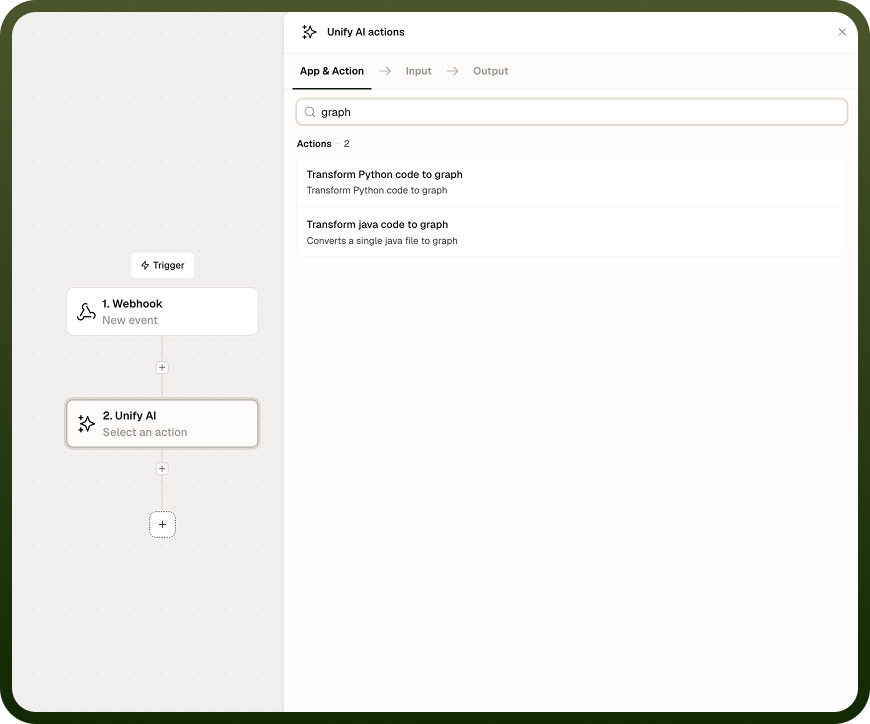Click the 'Unify AI actions' panel title

coord(366,32)
